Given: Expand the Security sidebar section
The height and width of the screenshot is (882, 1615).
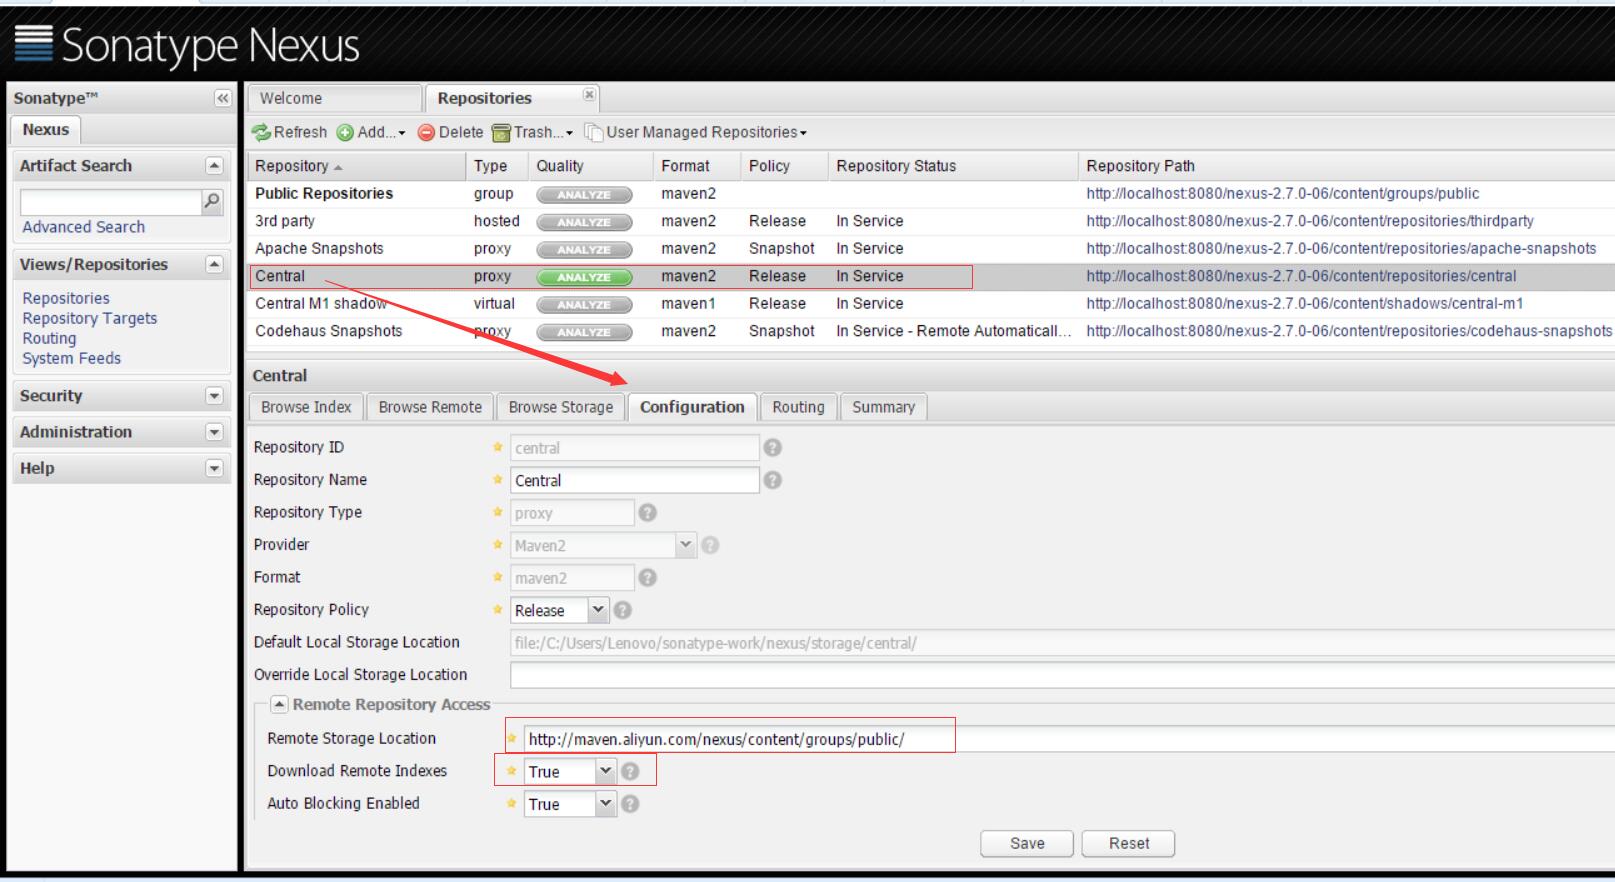Looking at the screenshot, I should tap(214, 396).
